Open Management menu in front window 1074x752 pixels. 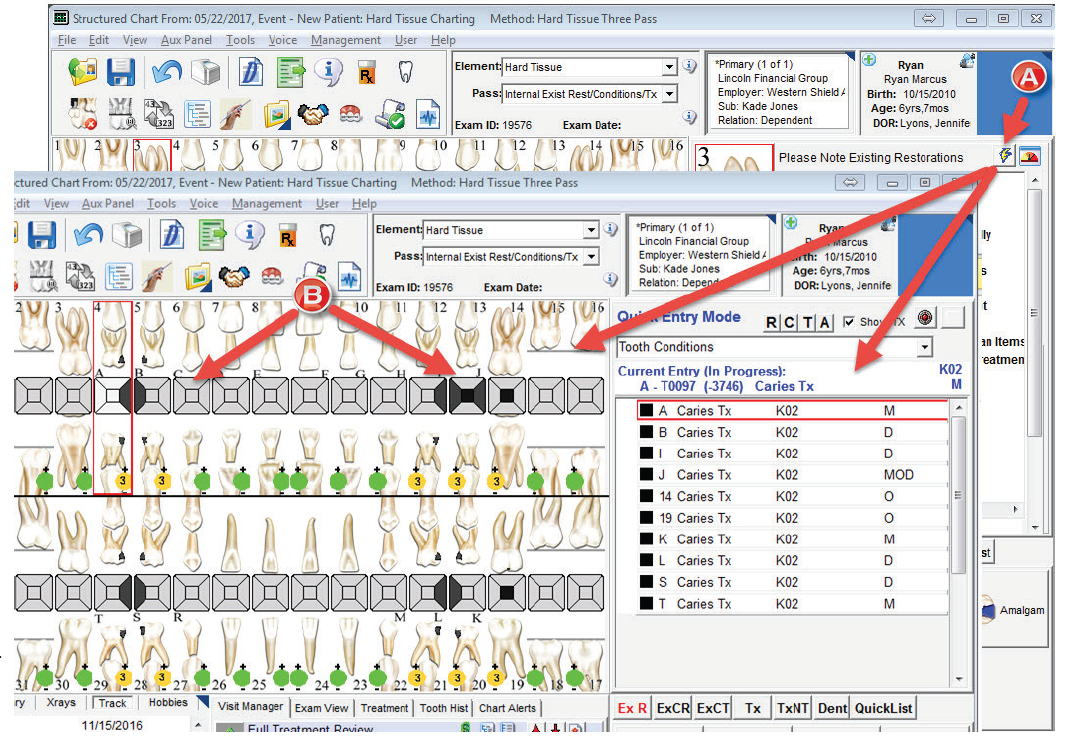(266, 203)
